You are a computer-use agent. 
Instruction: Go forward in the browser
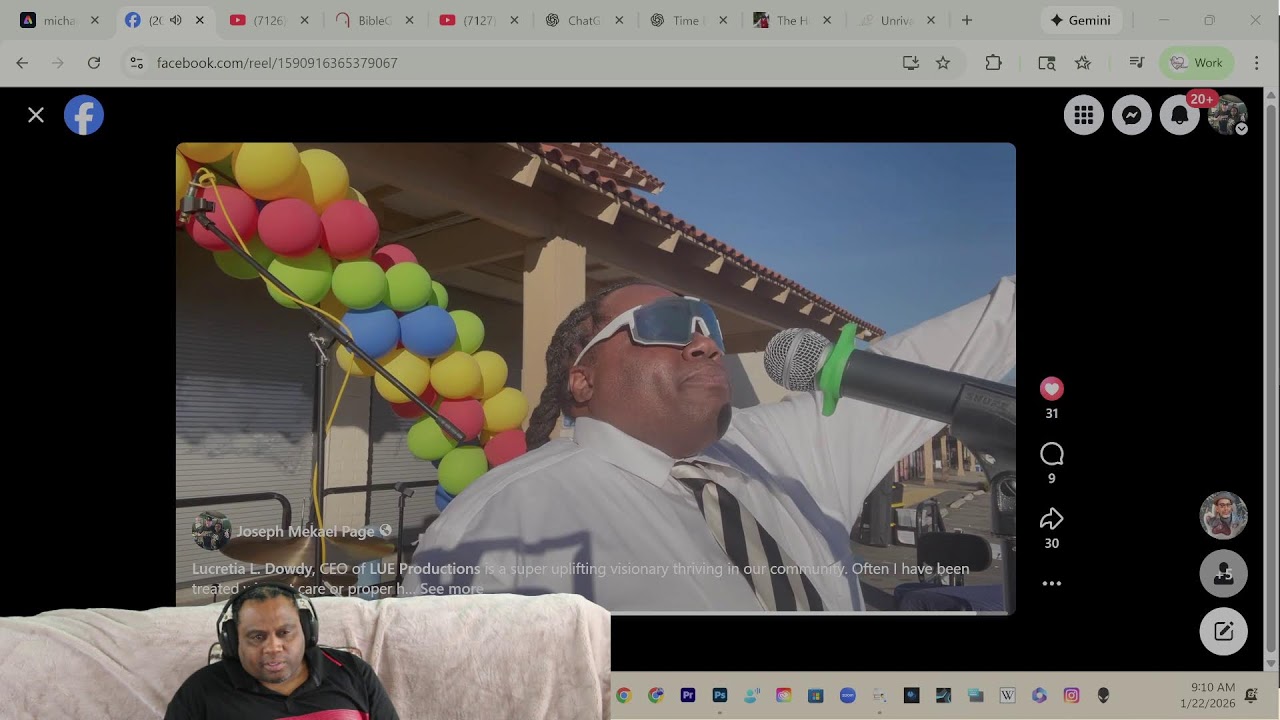tap(58, 62)
